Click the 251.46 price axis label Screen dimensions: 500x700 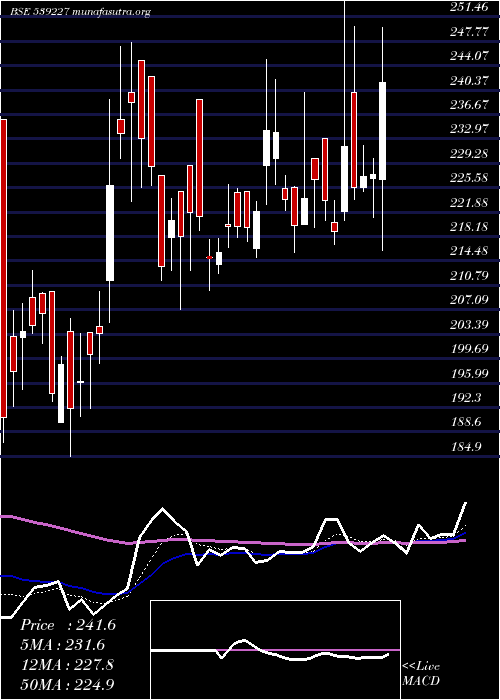[467, 7]
